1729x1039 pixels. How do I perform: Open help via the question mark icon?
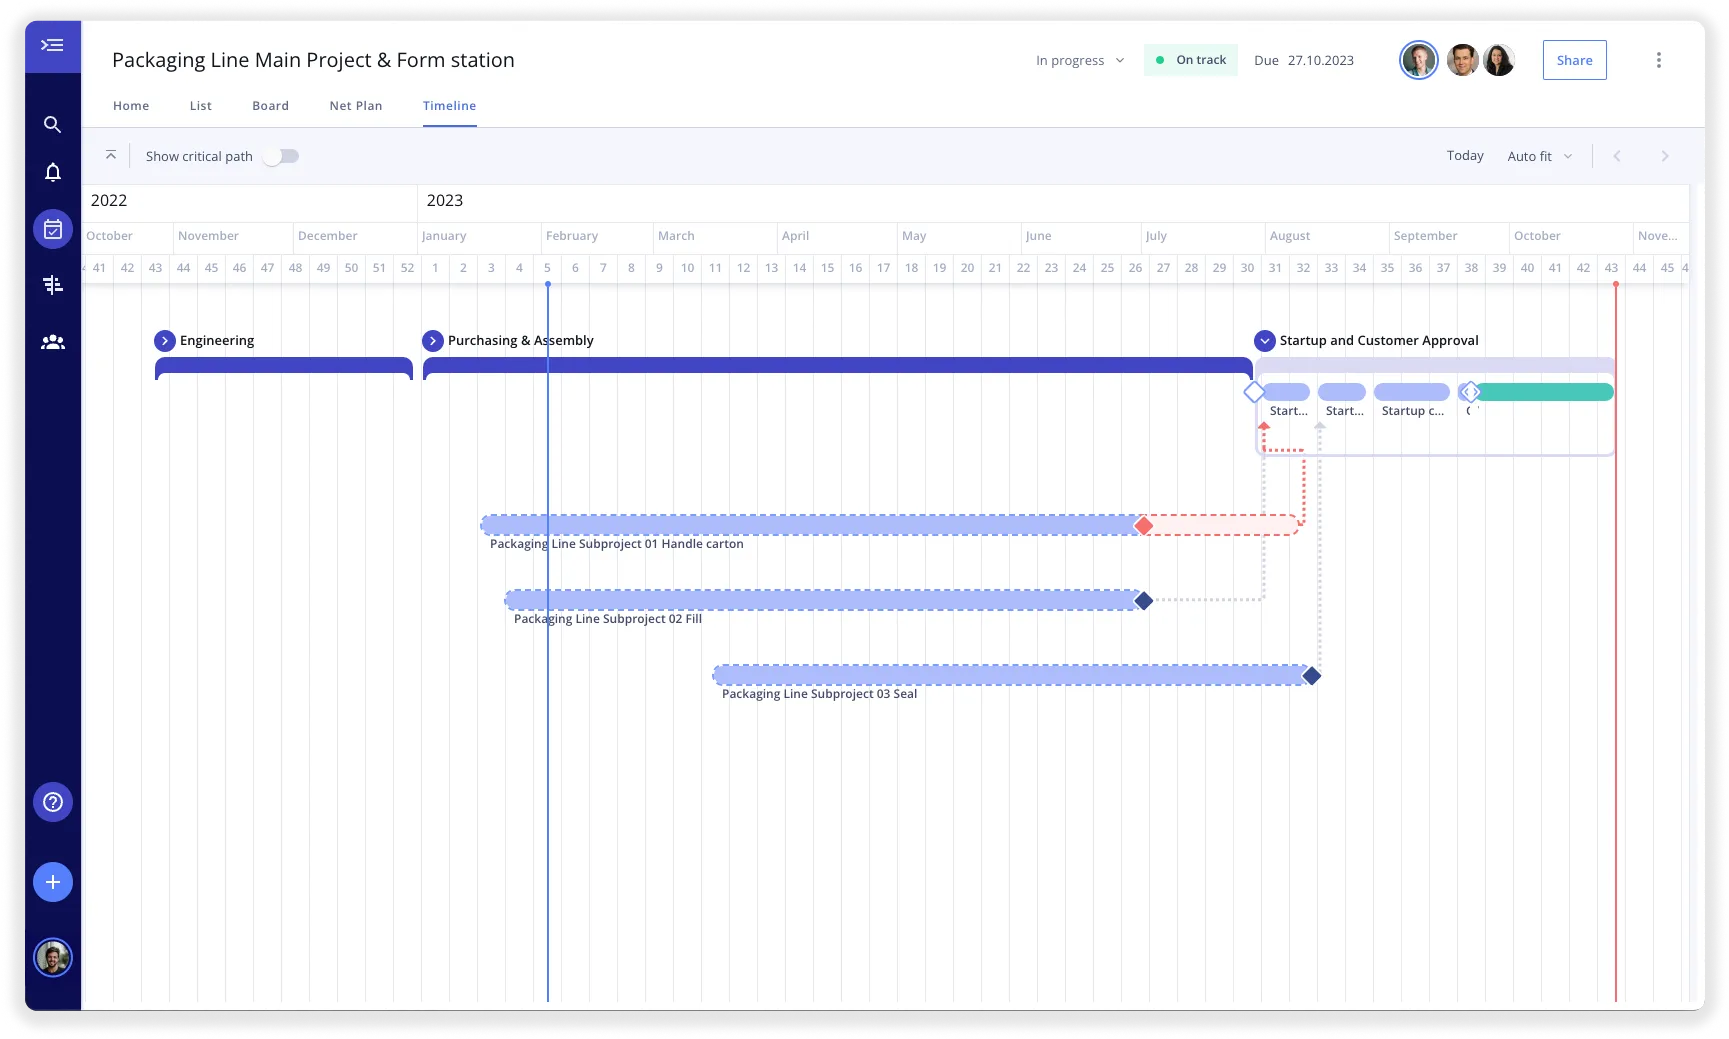pyautogui.click(x=52, y=801)
